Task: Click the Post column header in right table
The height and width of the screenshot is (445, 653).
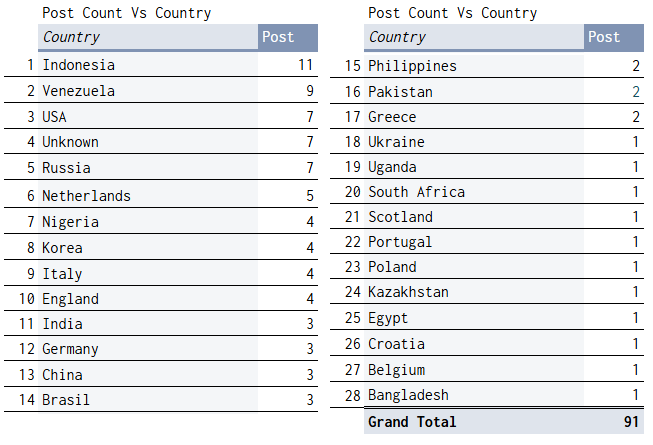Action: click(614, 37)
